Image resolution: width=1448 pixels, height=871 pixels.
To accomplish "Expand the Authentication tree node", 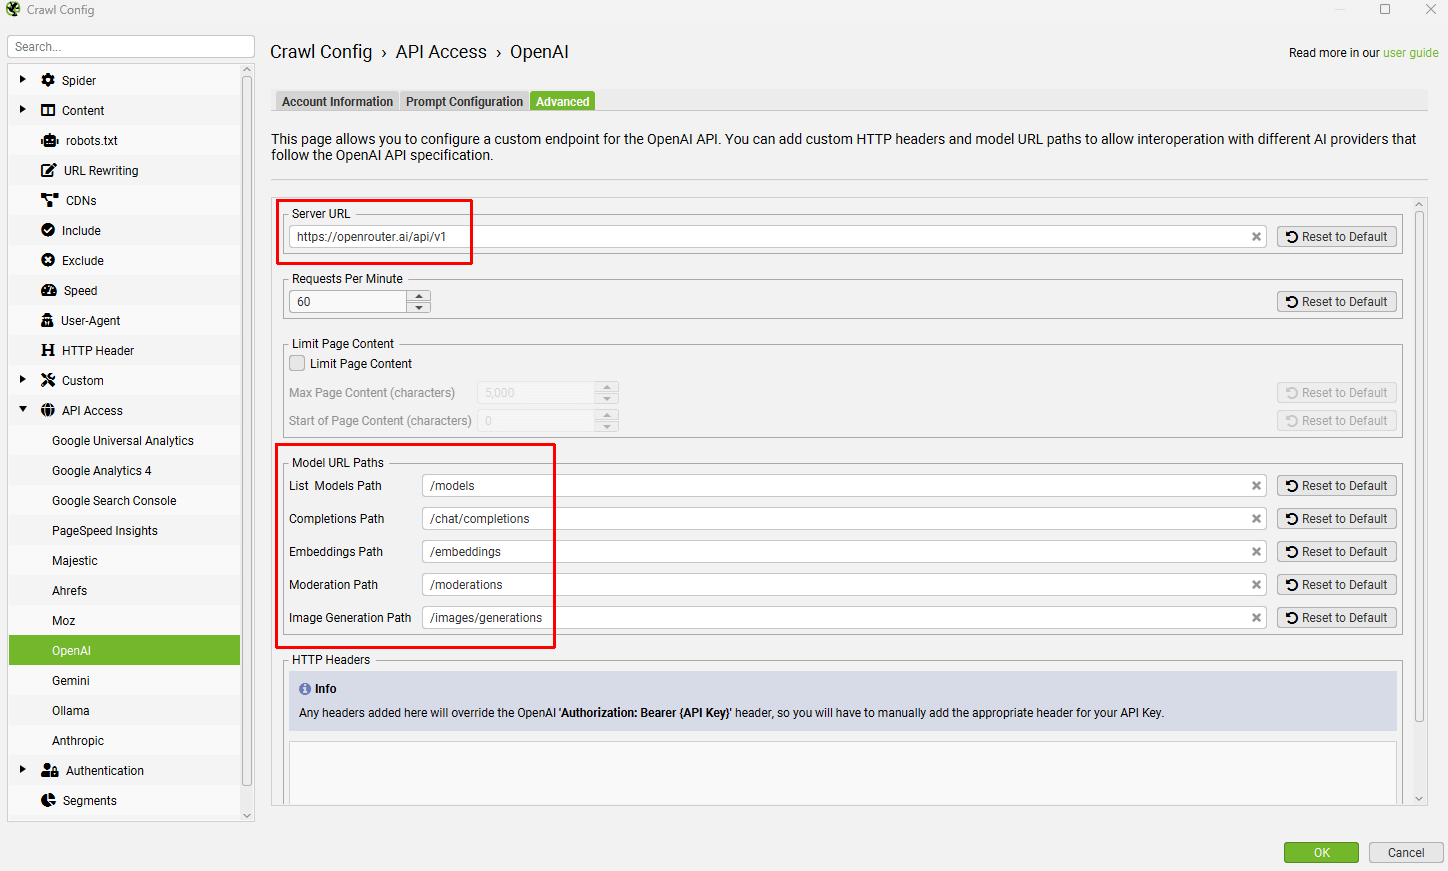I will pyautogui.click(x=23, y=769).
